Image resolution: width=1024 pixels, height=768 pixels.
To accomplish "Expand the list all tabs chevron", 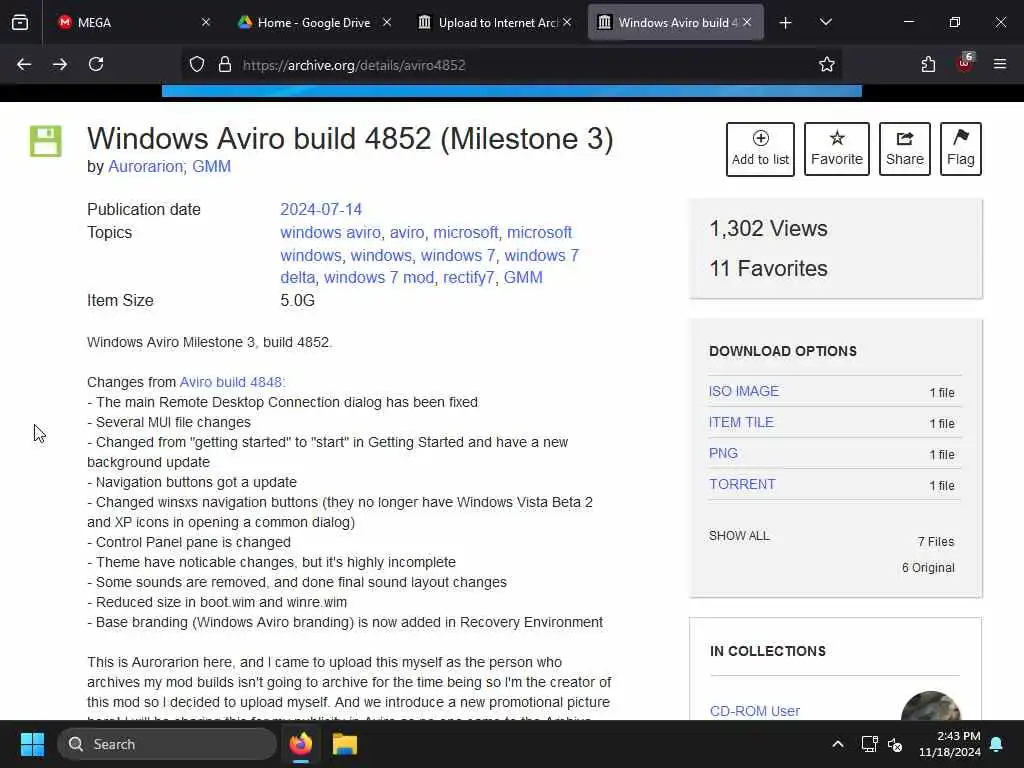I will (x=825, y=23).
